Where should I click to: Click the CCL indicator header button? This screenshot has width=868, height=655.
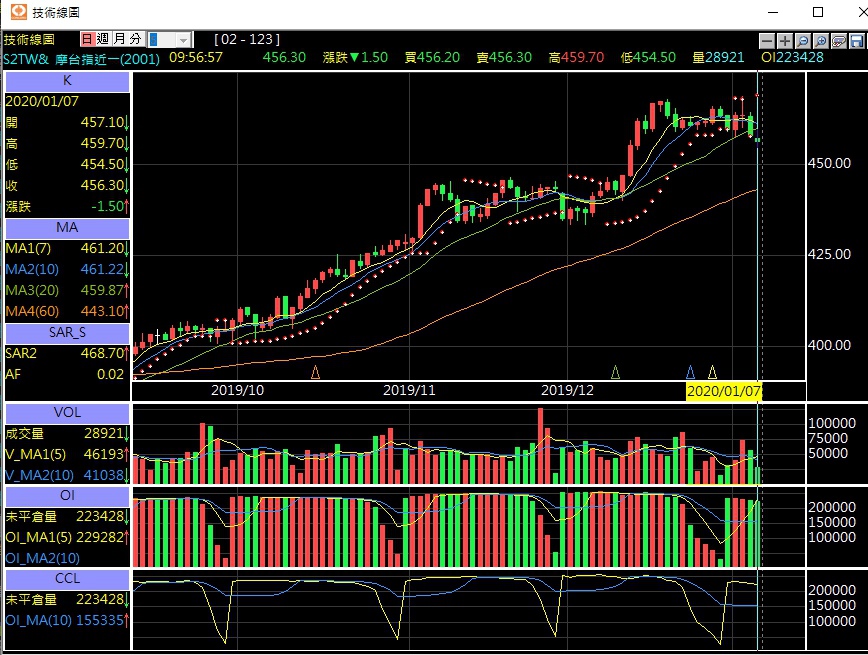point(67,579)
